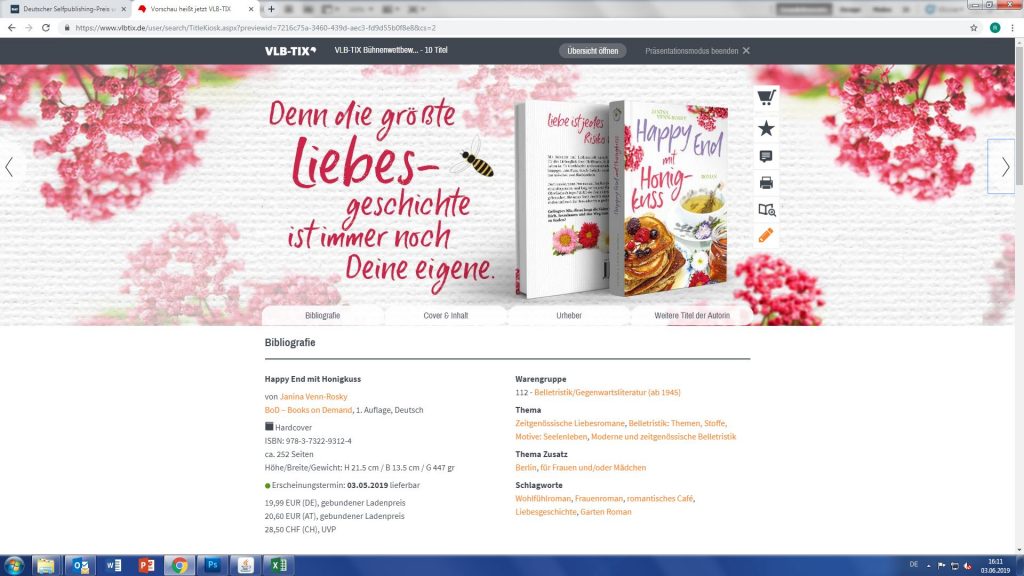Screen dimensions: 1024x576
Task: Click Präsentationsmodus beenden
Action: (x=692, y=51)
